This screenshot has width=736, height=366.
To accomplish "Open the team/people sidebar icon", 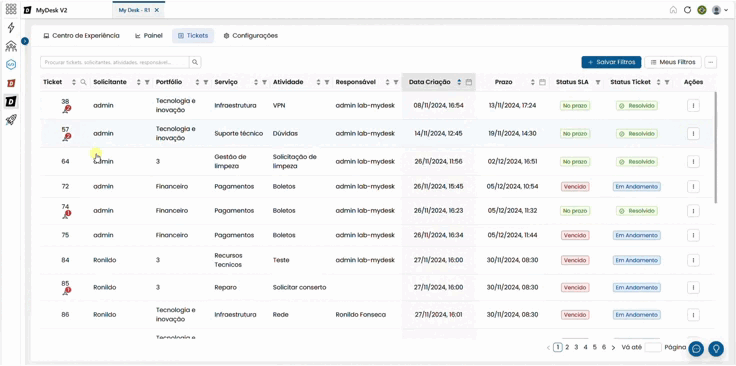I will pos(11,46).
